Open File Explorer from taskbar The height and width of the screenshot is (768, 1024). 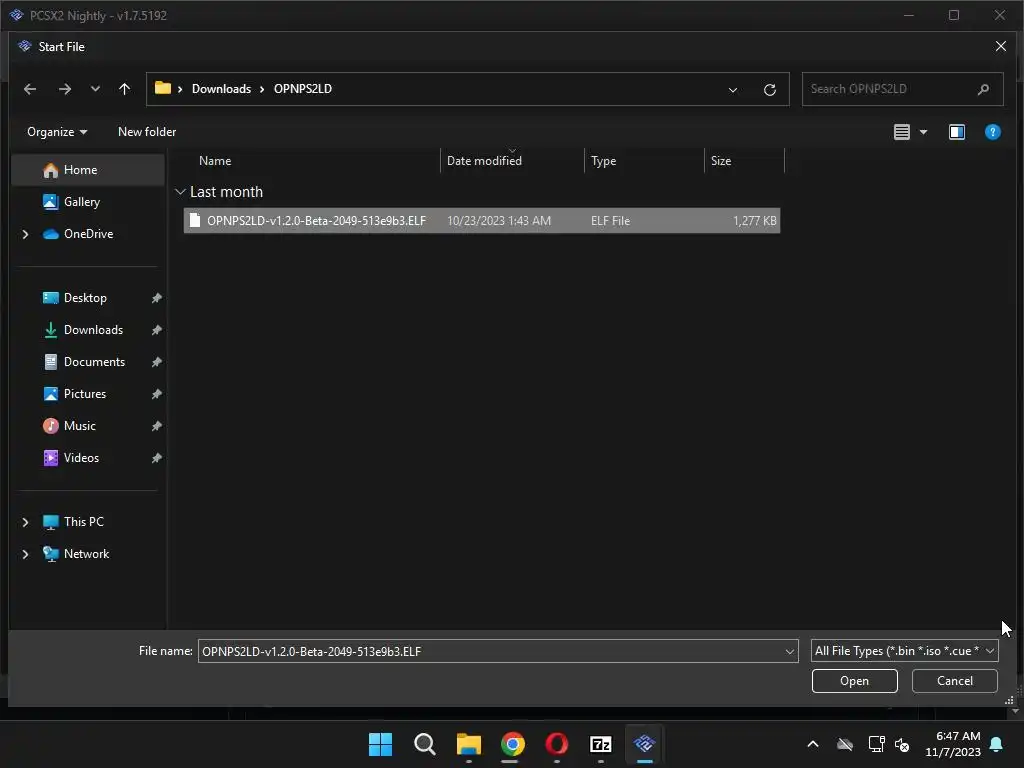pos(469,744)
